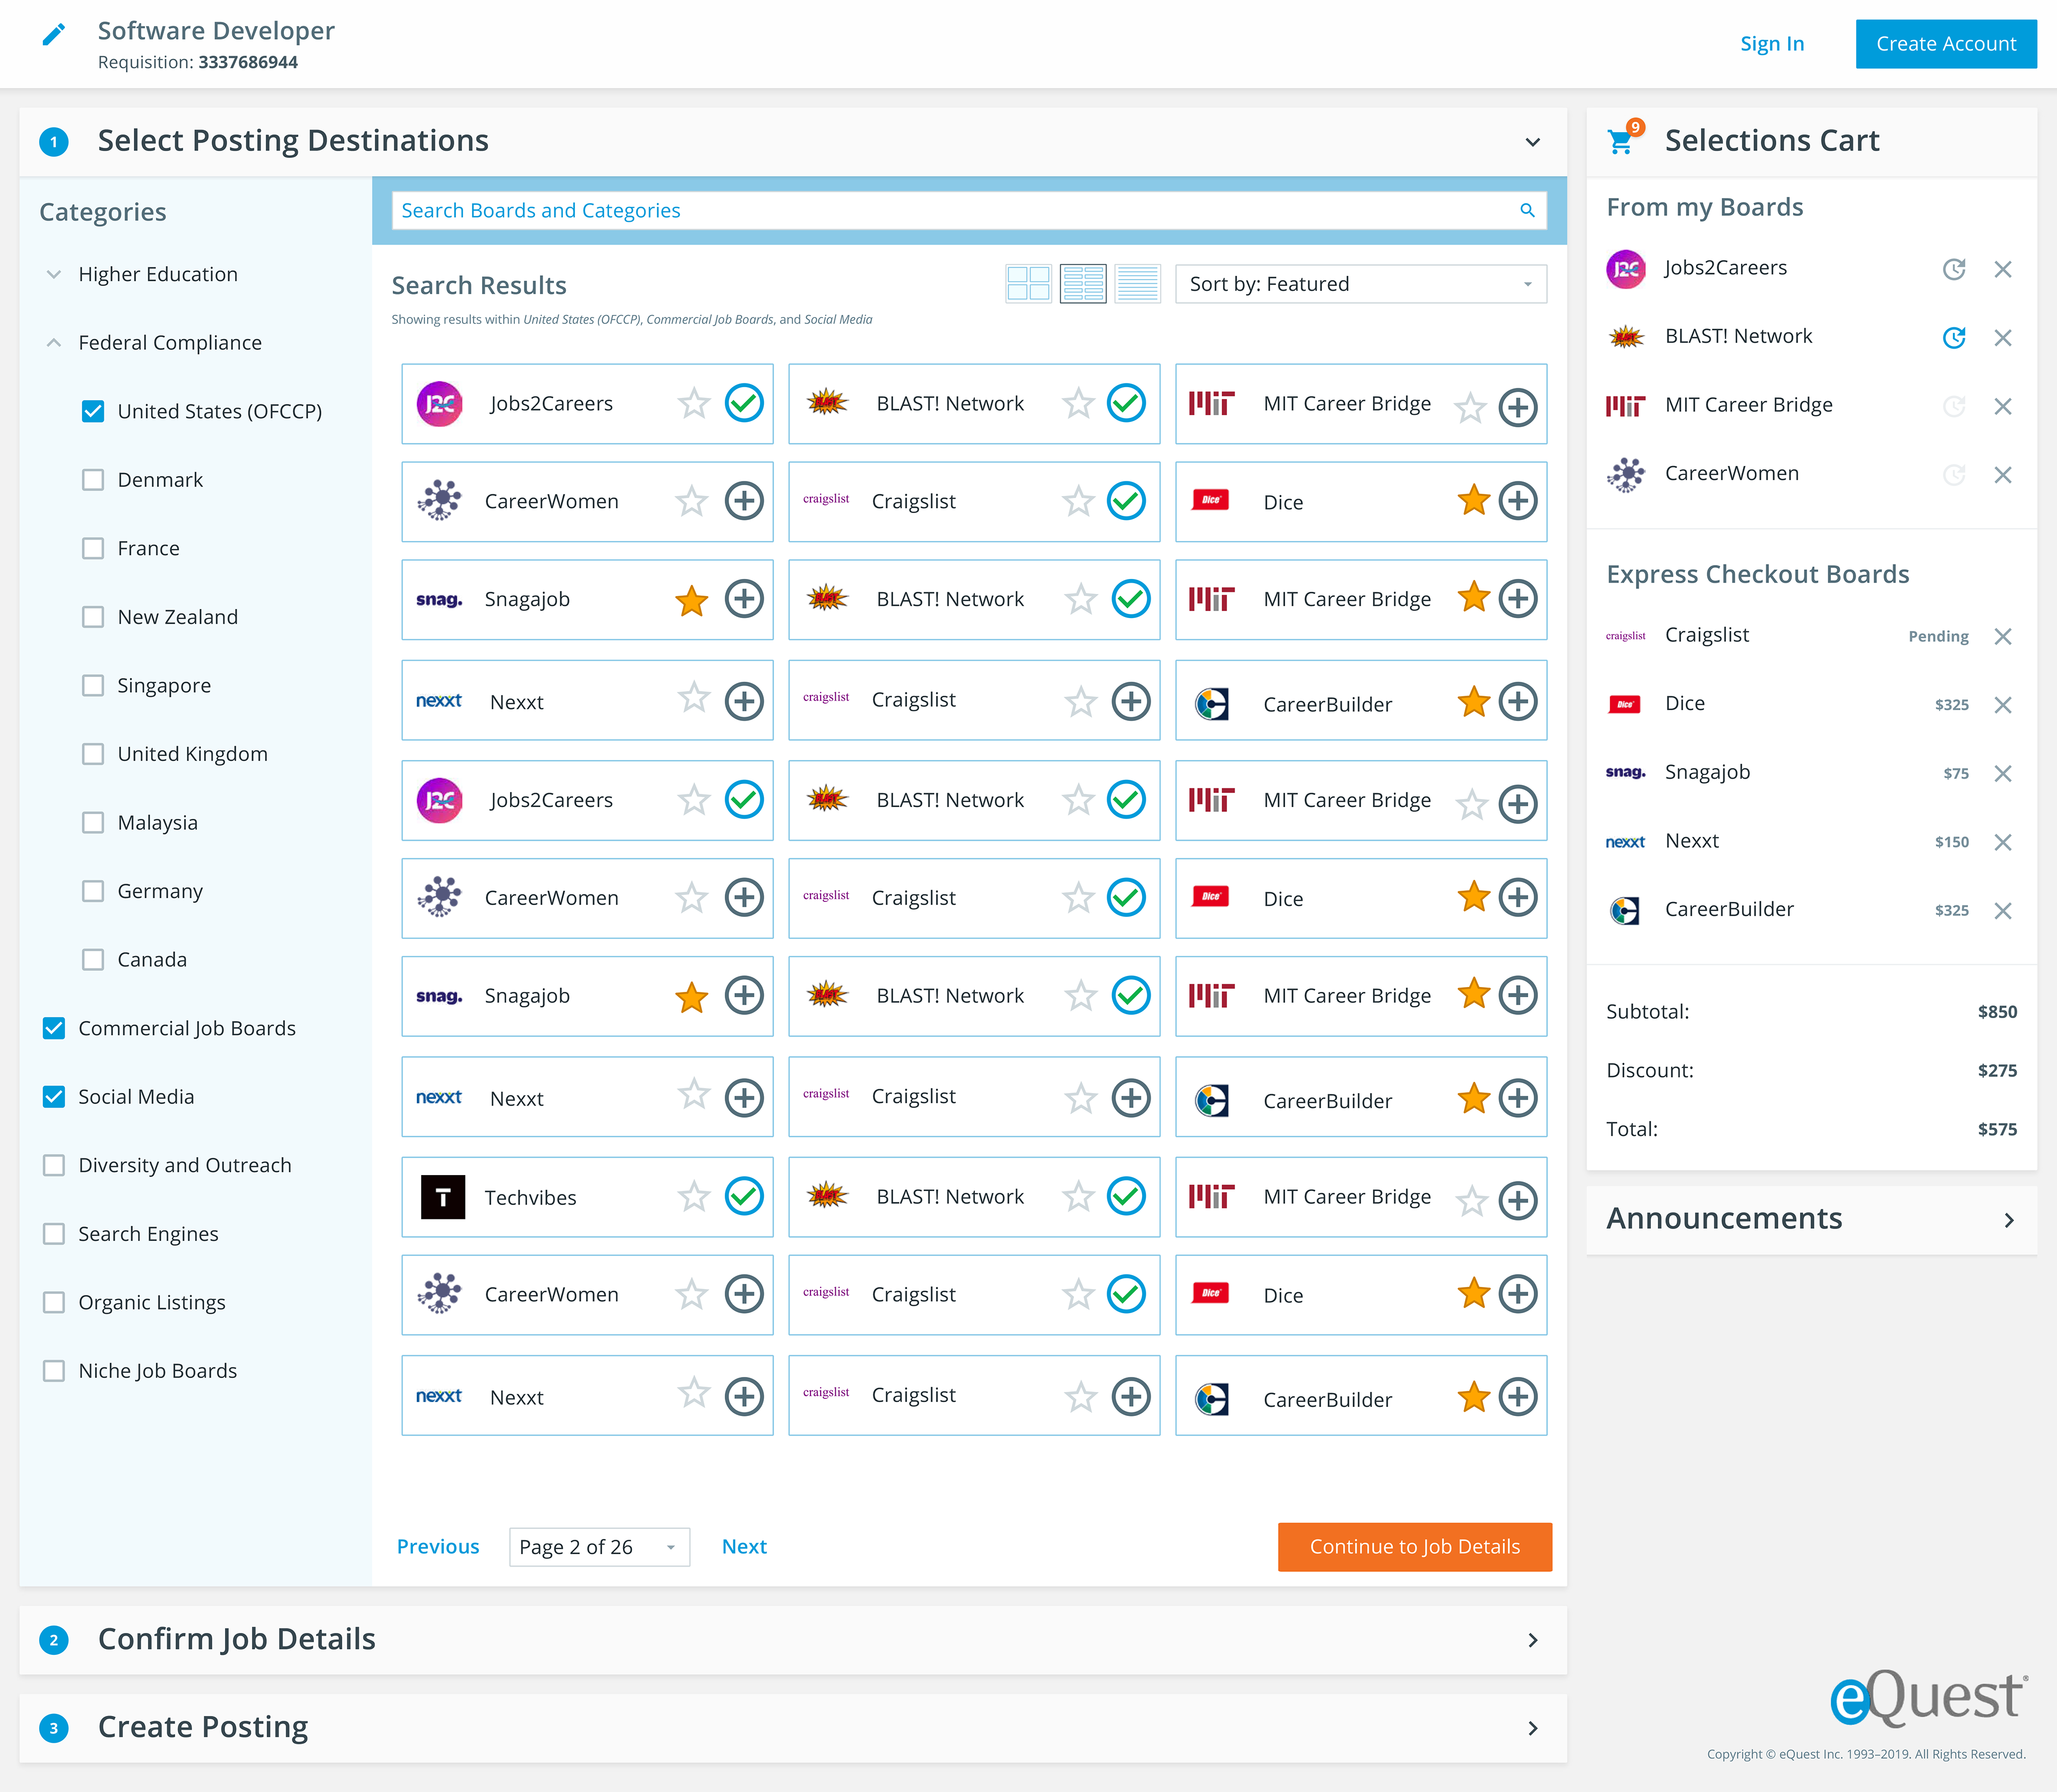Expand the Higher Education category
Viewport: 2057px width, 1792px height.
click(x=54, y=274)
